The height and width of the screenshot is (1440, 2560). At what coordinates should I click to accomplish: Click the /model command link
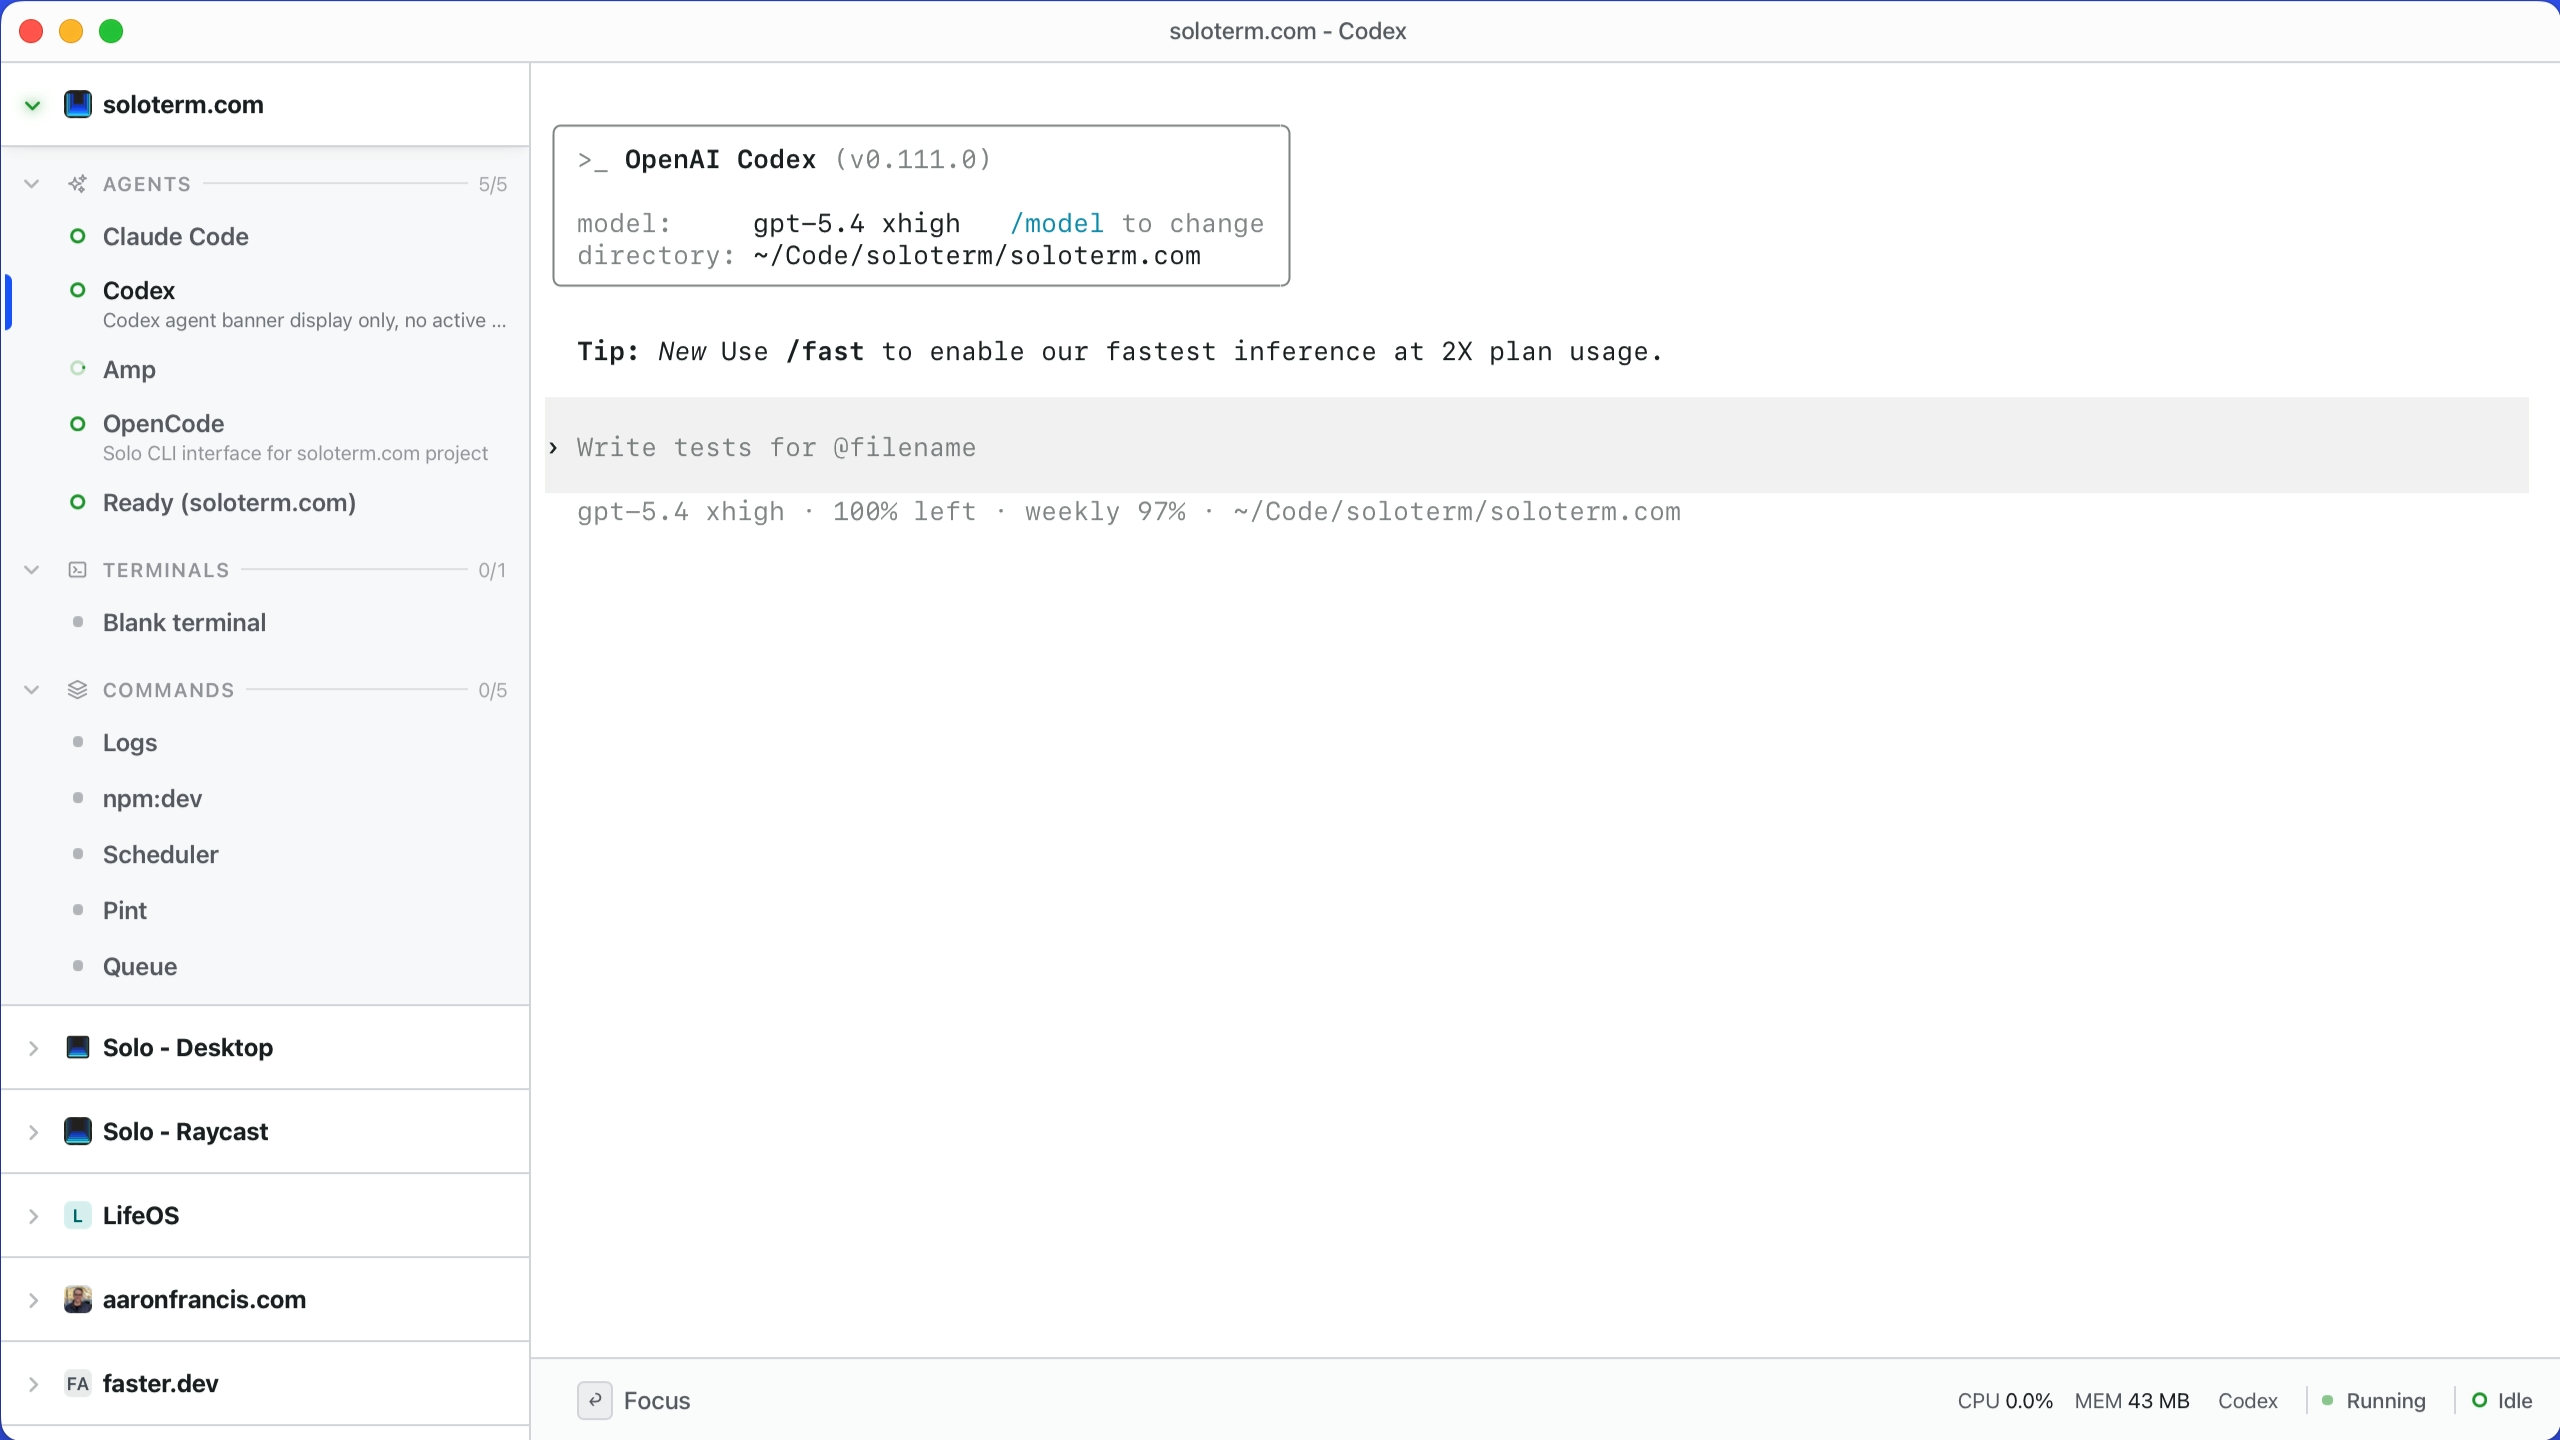[x=1057, y=223]
